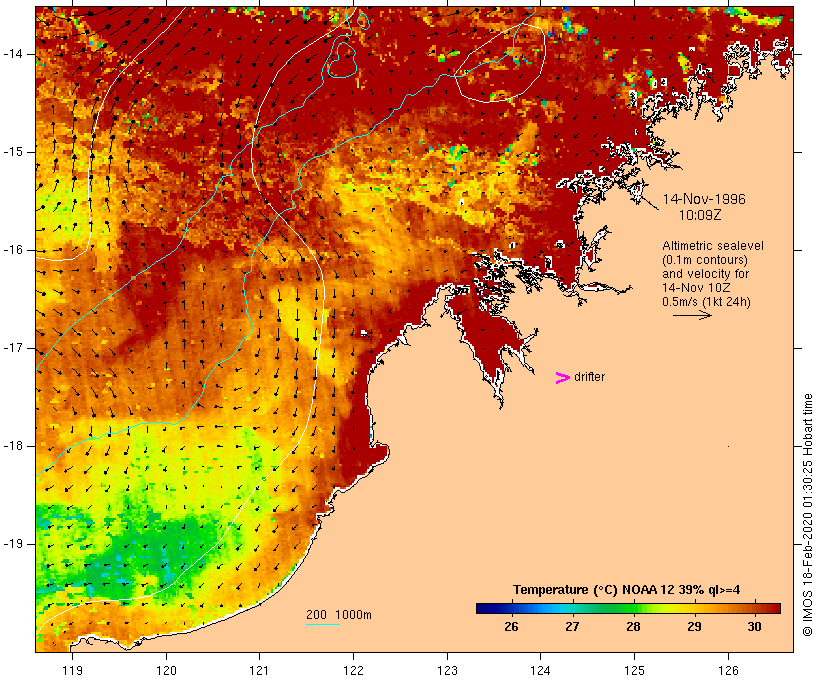
Task: Click the '-19' latitude axis label
Action: [14, 544]
